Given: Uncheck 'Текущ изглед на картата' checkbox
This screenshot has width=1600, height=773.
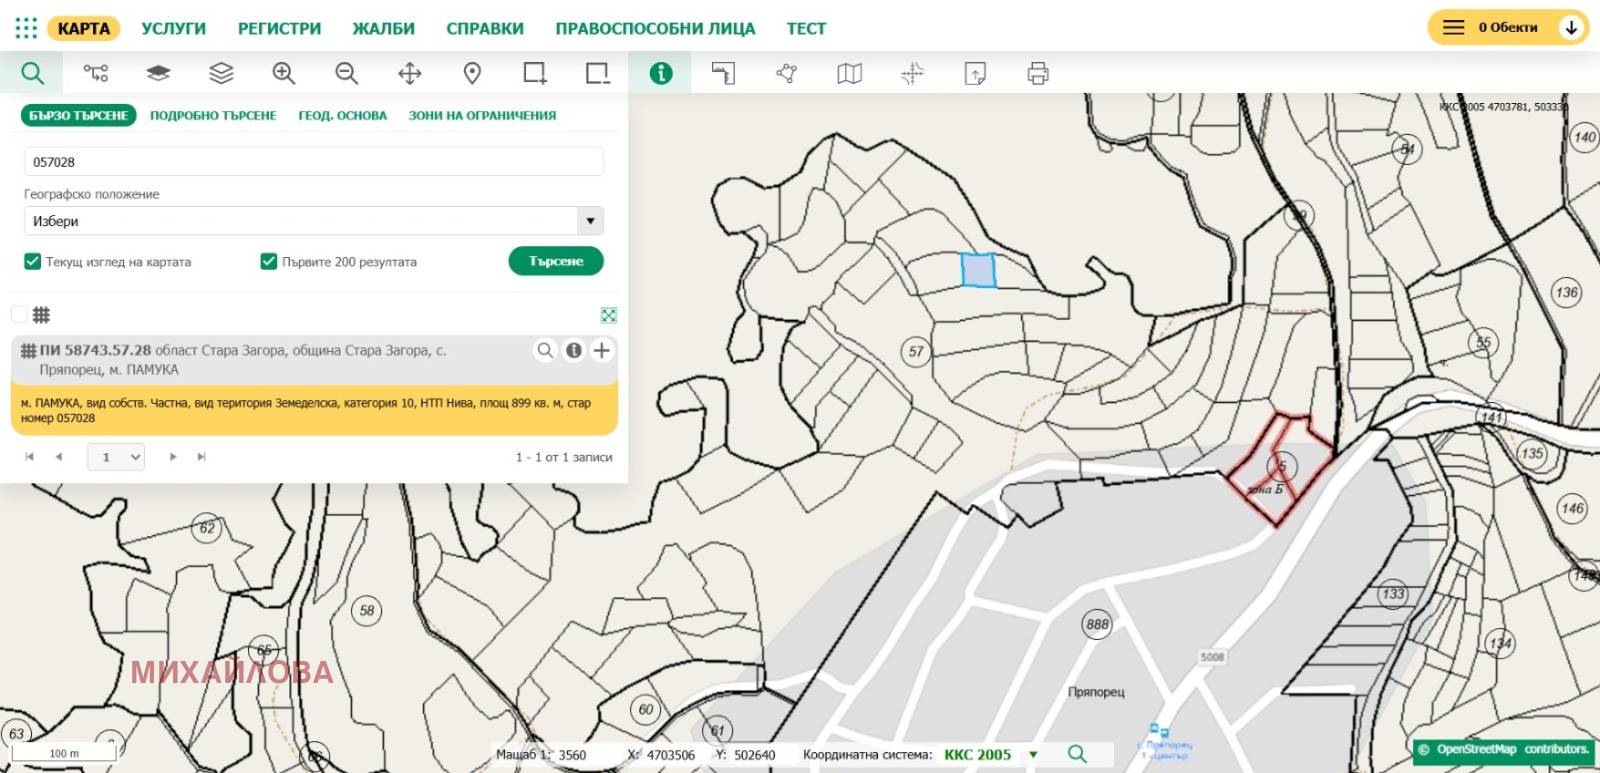Looking at the screenshot, I should 32,262.
